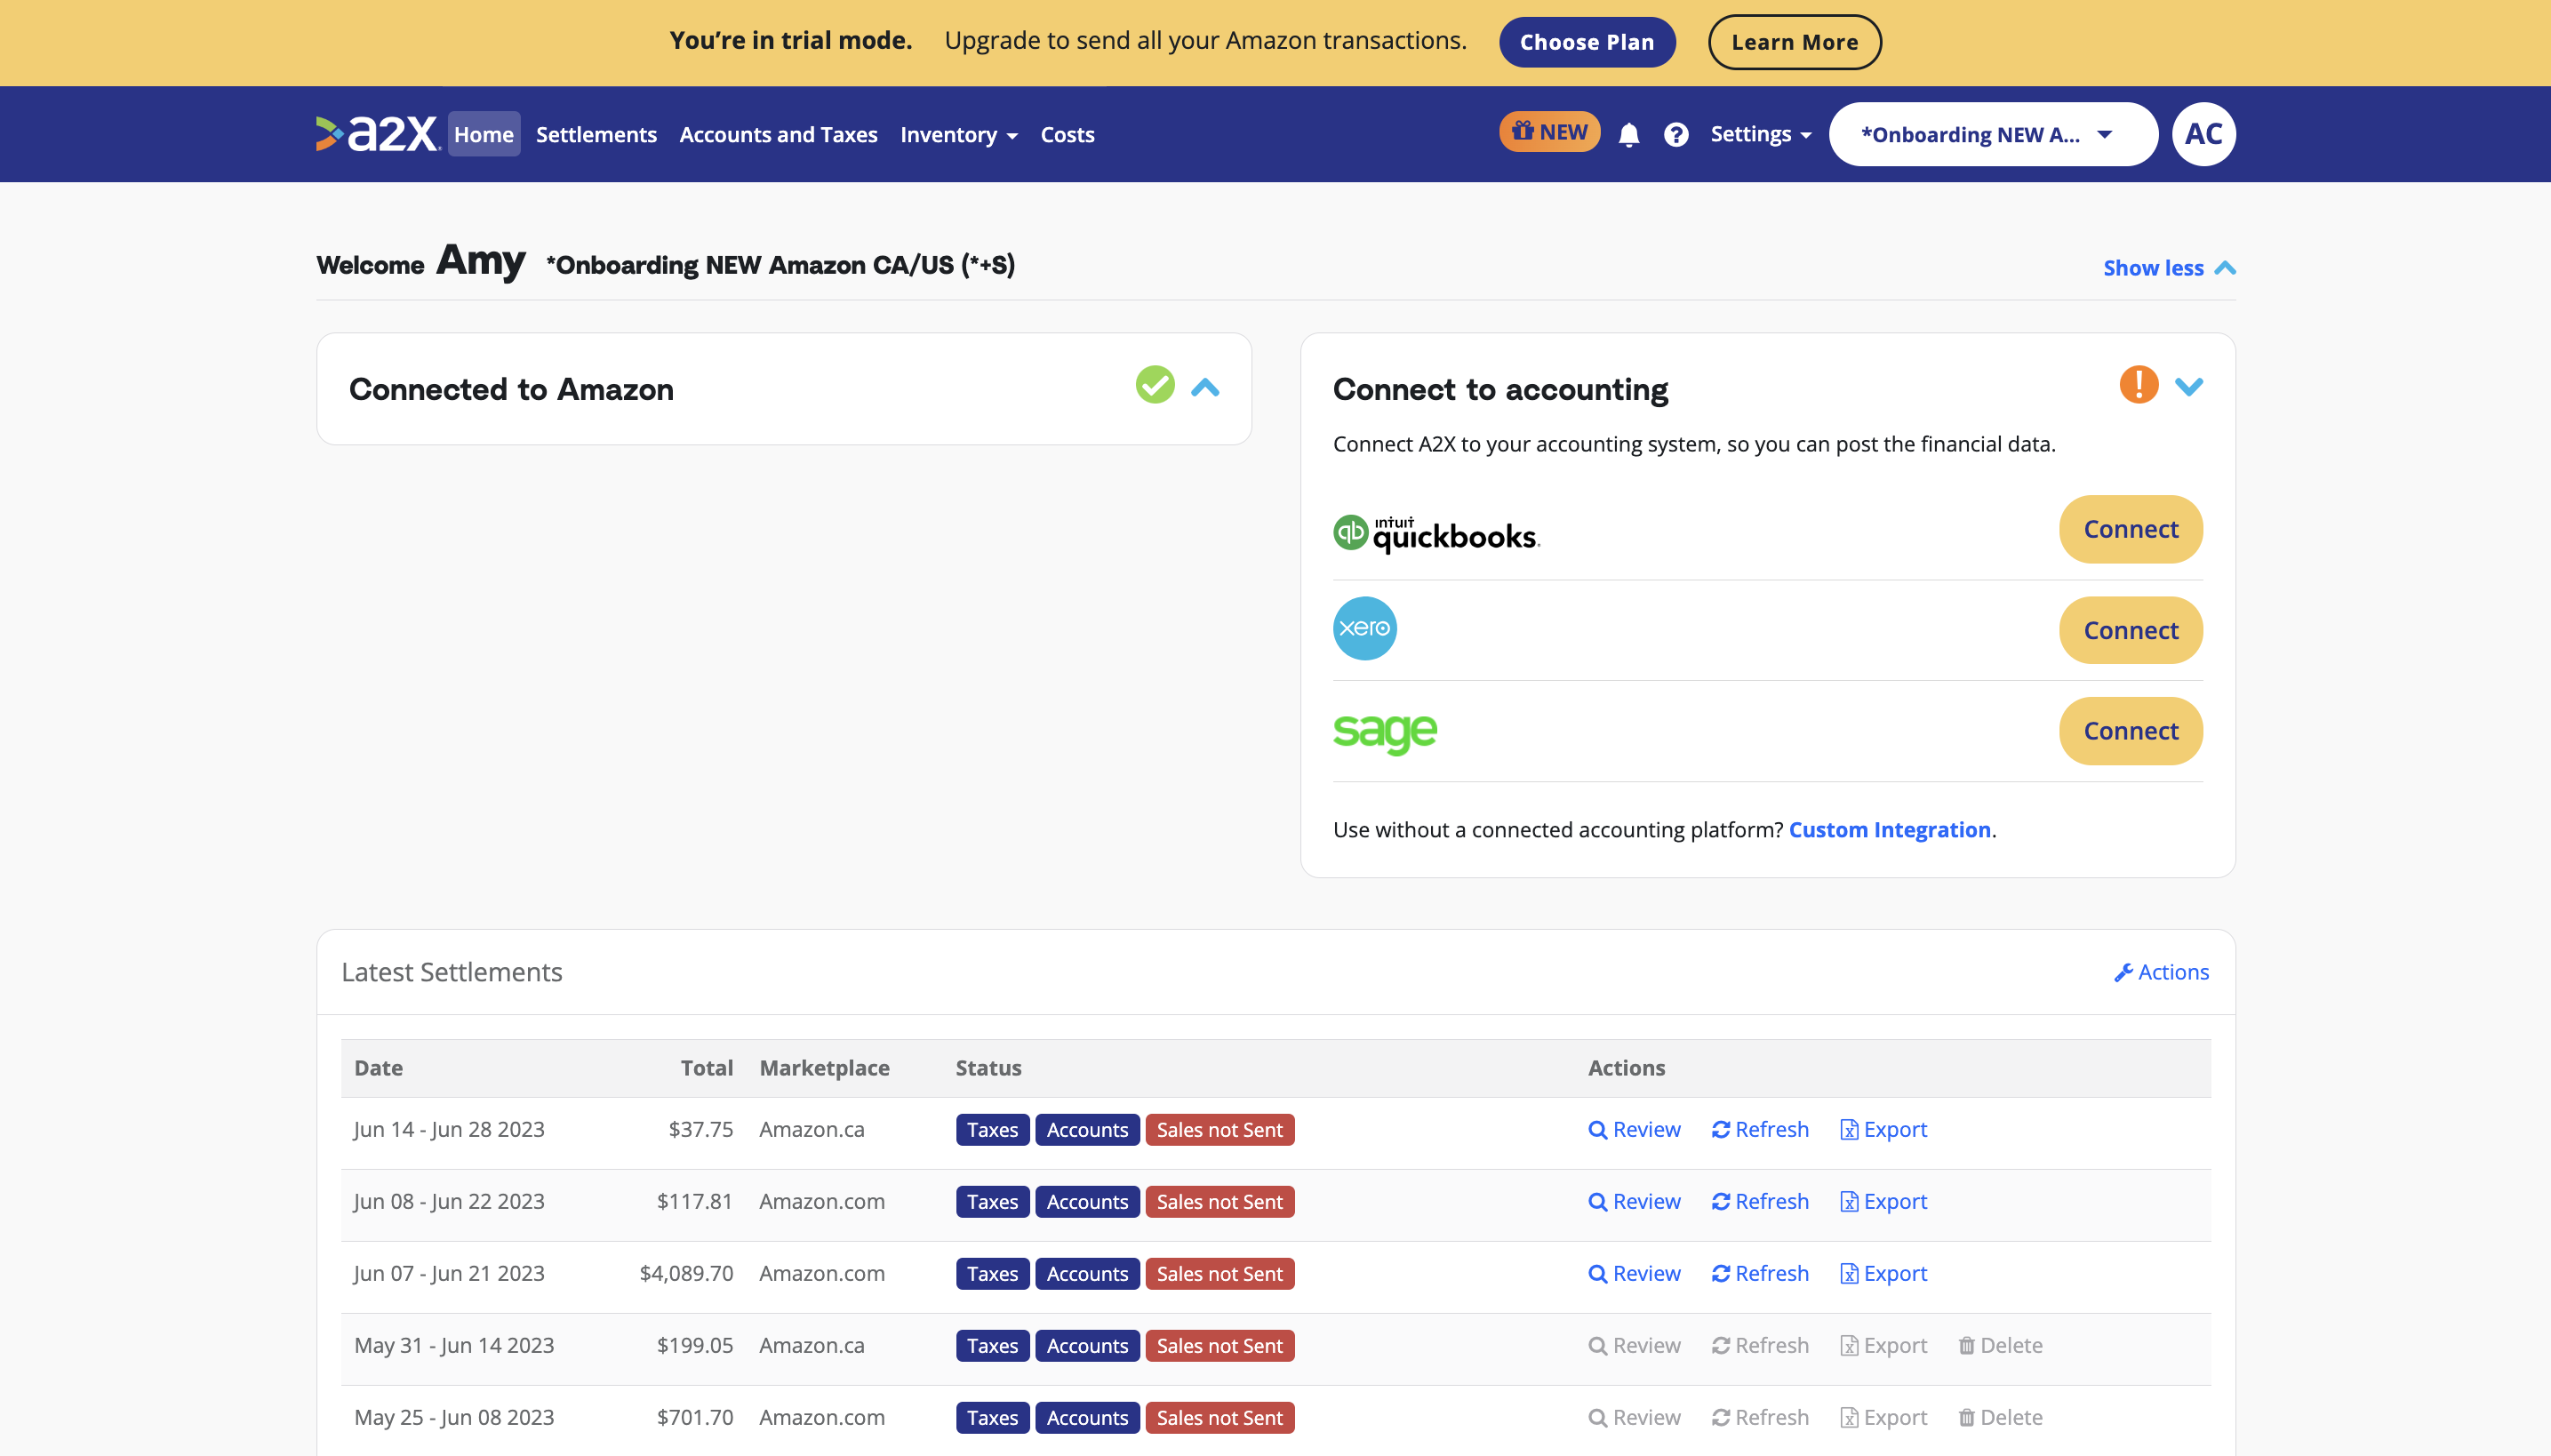This screenshot has height=1456, width=2551.
Task: Click Accounts badge for Jun 07 - Jun 21
Action: [x=1087, y=1274]
